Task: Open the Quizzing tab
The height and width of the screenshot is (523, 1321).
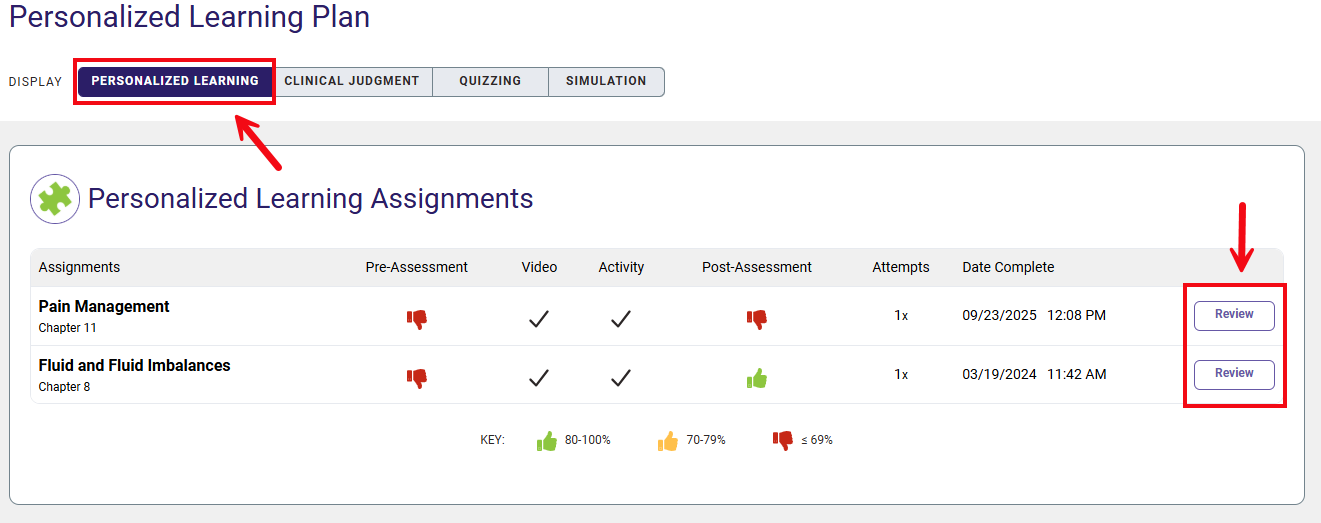Action: [490, 81]
